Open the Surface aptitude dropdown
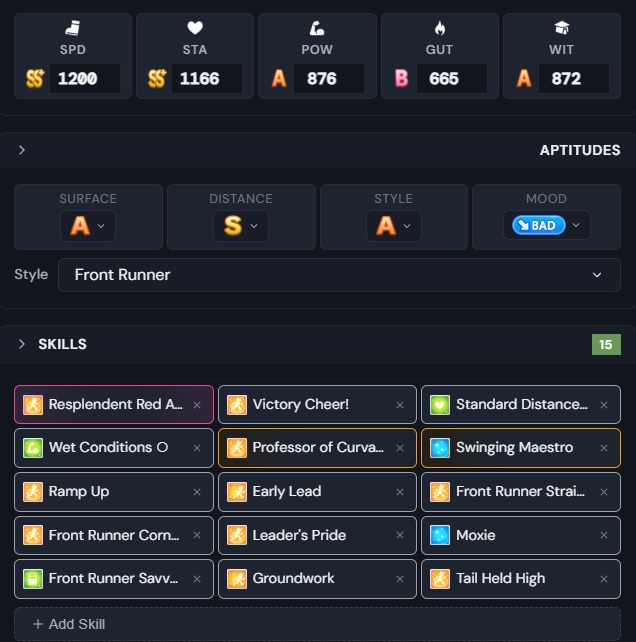Image resolution: width=636 pixels, height=642 pixels. point(88,226)
